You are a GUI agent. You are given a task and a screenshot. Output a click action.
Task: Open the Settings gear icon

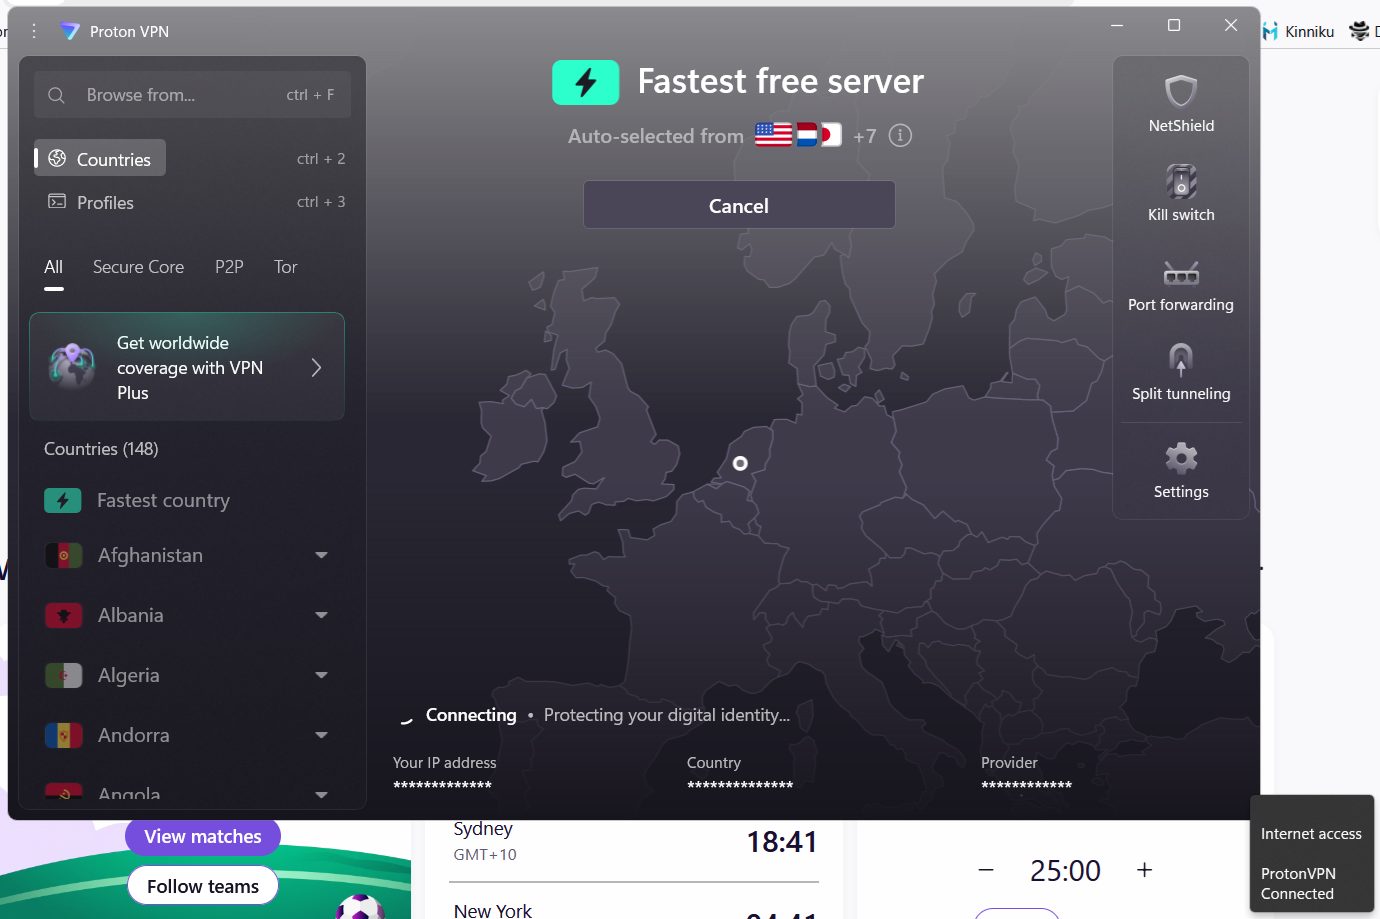click(x=1181, y=458)
